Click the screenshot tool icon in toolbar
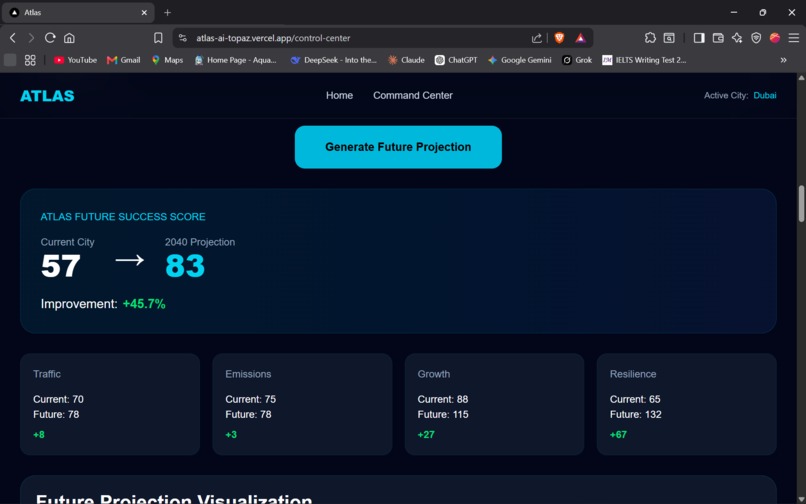Image resolution: width=806 pixels, height=504 pixels. (669, 38)
